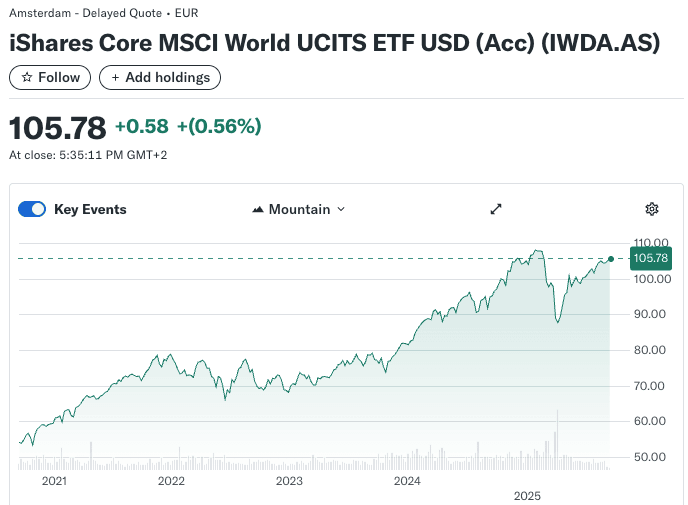The image size is (688, 505).
Task: Select the 2022 label on the timeline
Action: [x=172, y=481]
